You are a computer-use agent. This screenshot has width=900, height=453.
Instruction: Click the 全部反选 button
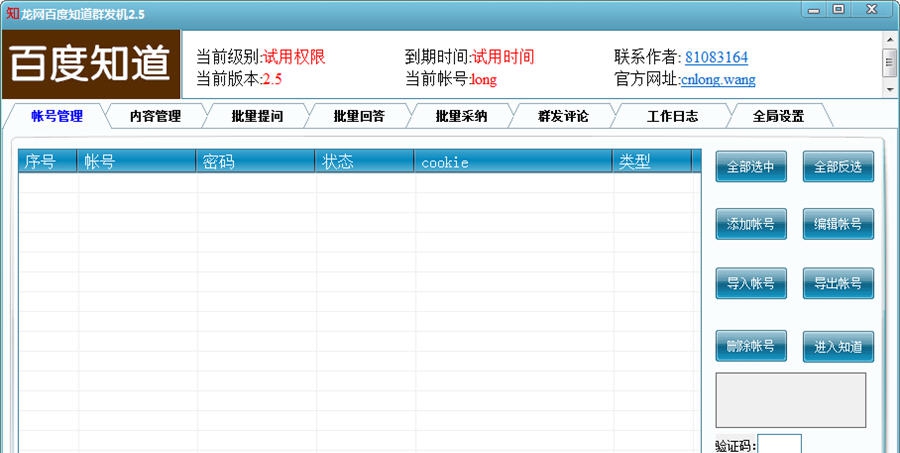pyautogui.click(x=838, y=167)
